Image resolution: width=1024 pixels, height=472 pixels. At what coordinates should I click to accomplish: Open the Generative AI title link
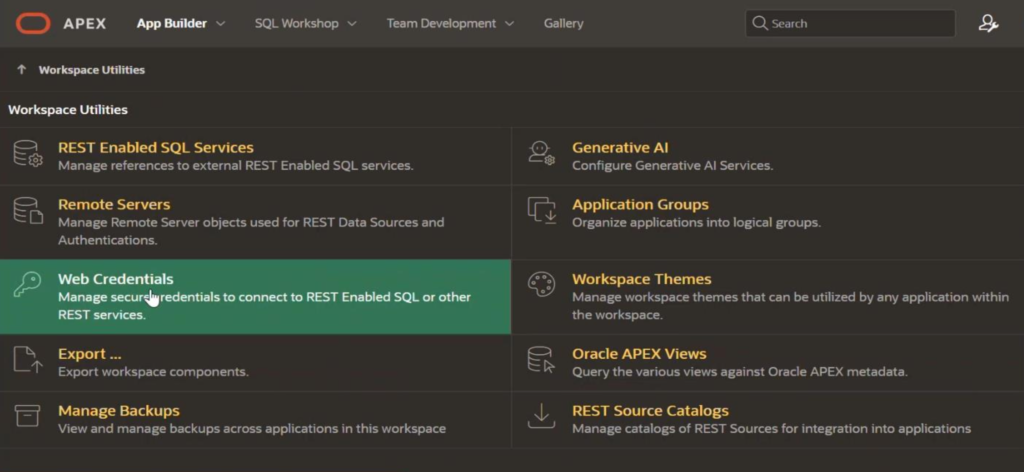[620, 147]
